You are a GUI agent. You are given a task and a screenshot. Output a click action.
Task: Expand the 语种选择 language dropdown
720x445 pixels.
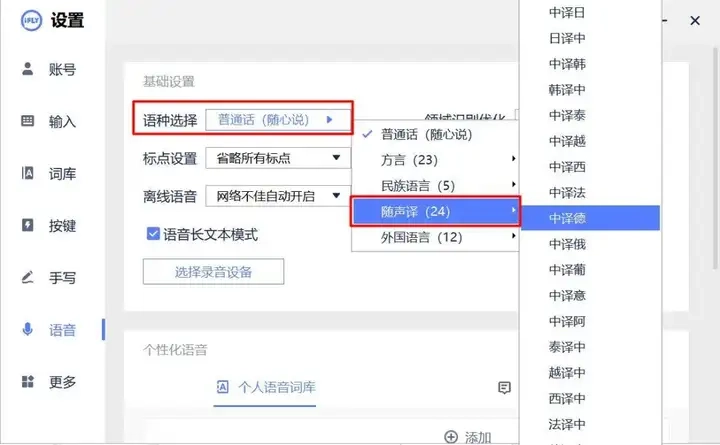coord(277,120)
